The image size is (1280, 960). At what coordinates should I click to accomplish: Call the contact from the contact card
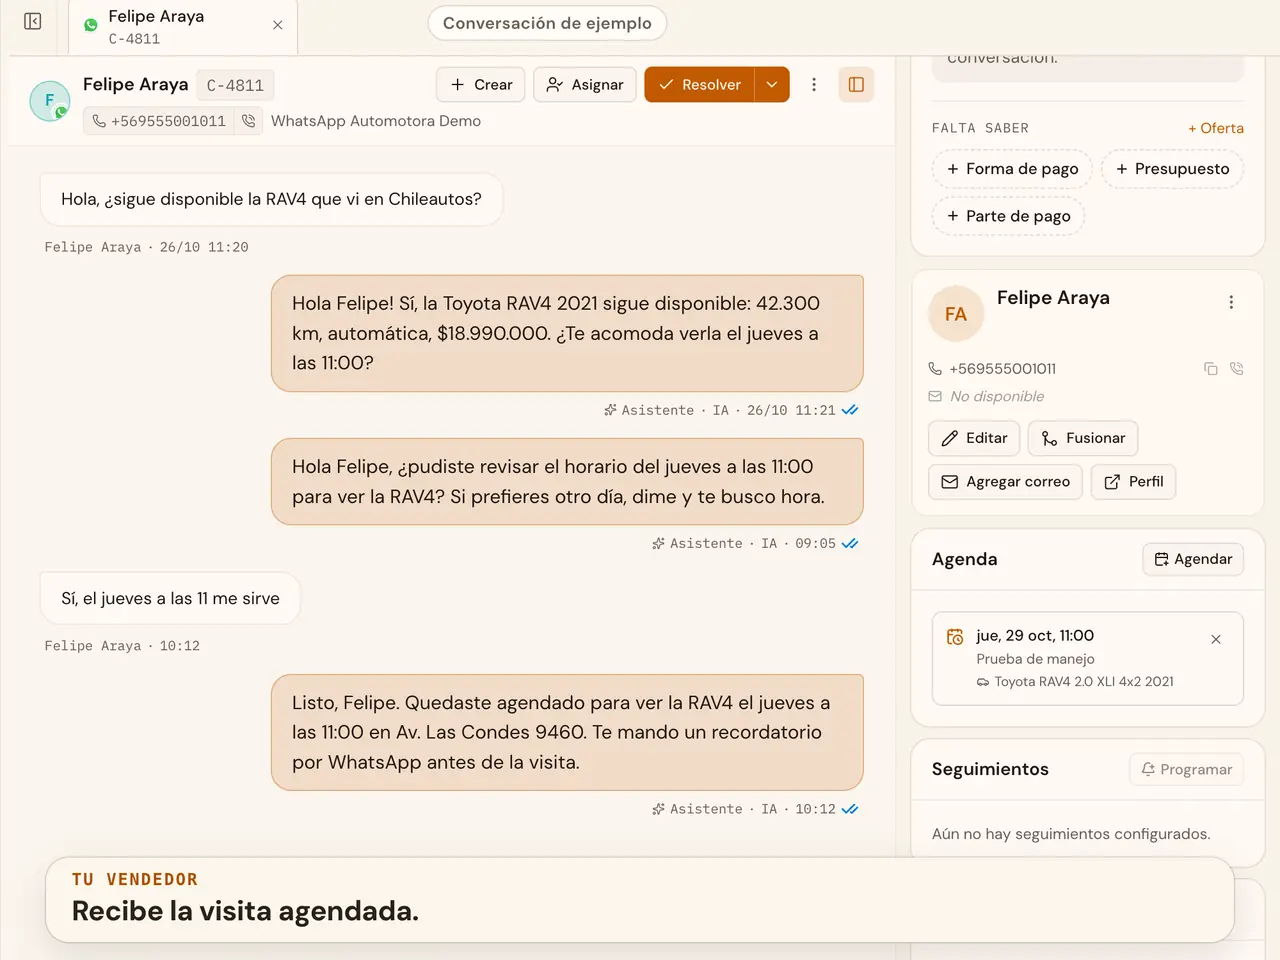(1237, 369)
